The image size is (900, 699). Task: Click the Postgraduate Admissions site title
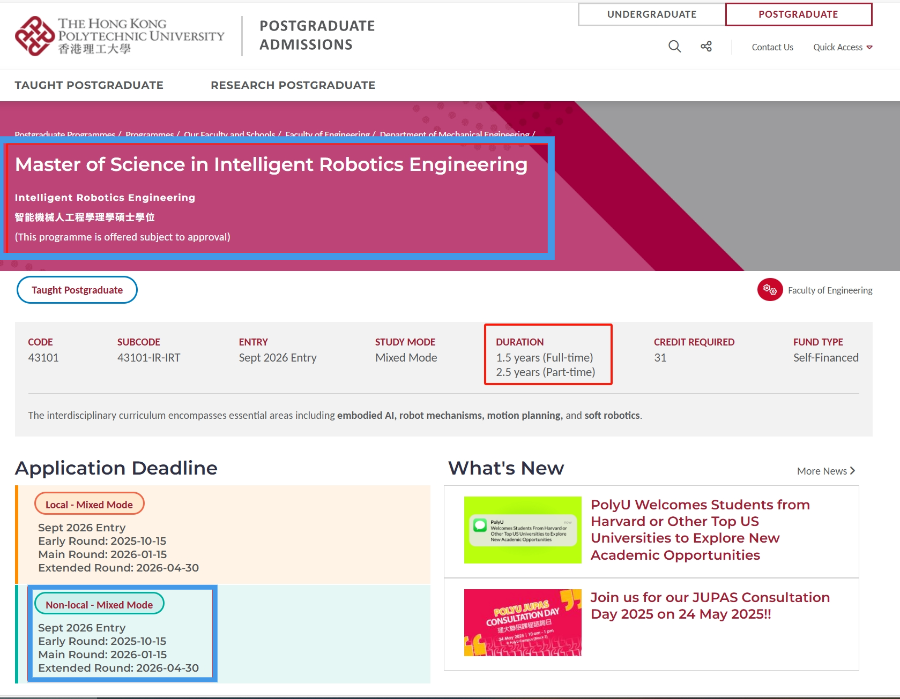click(x=317, y=35)
